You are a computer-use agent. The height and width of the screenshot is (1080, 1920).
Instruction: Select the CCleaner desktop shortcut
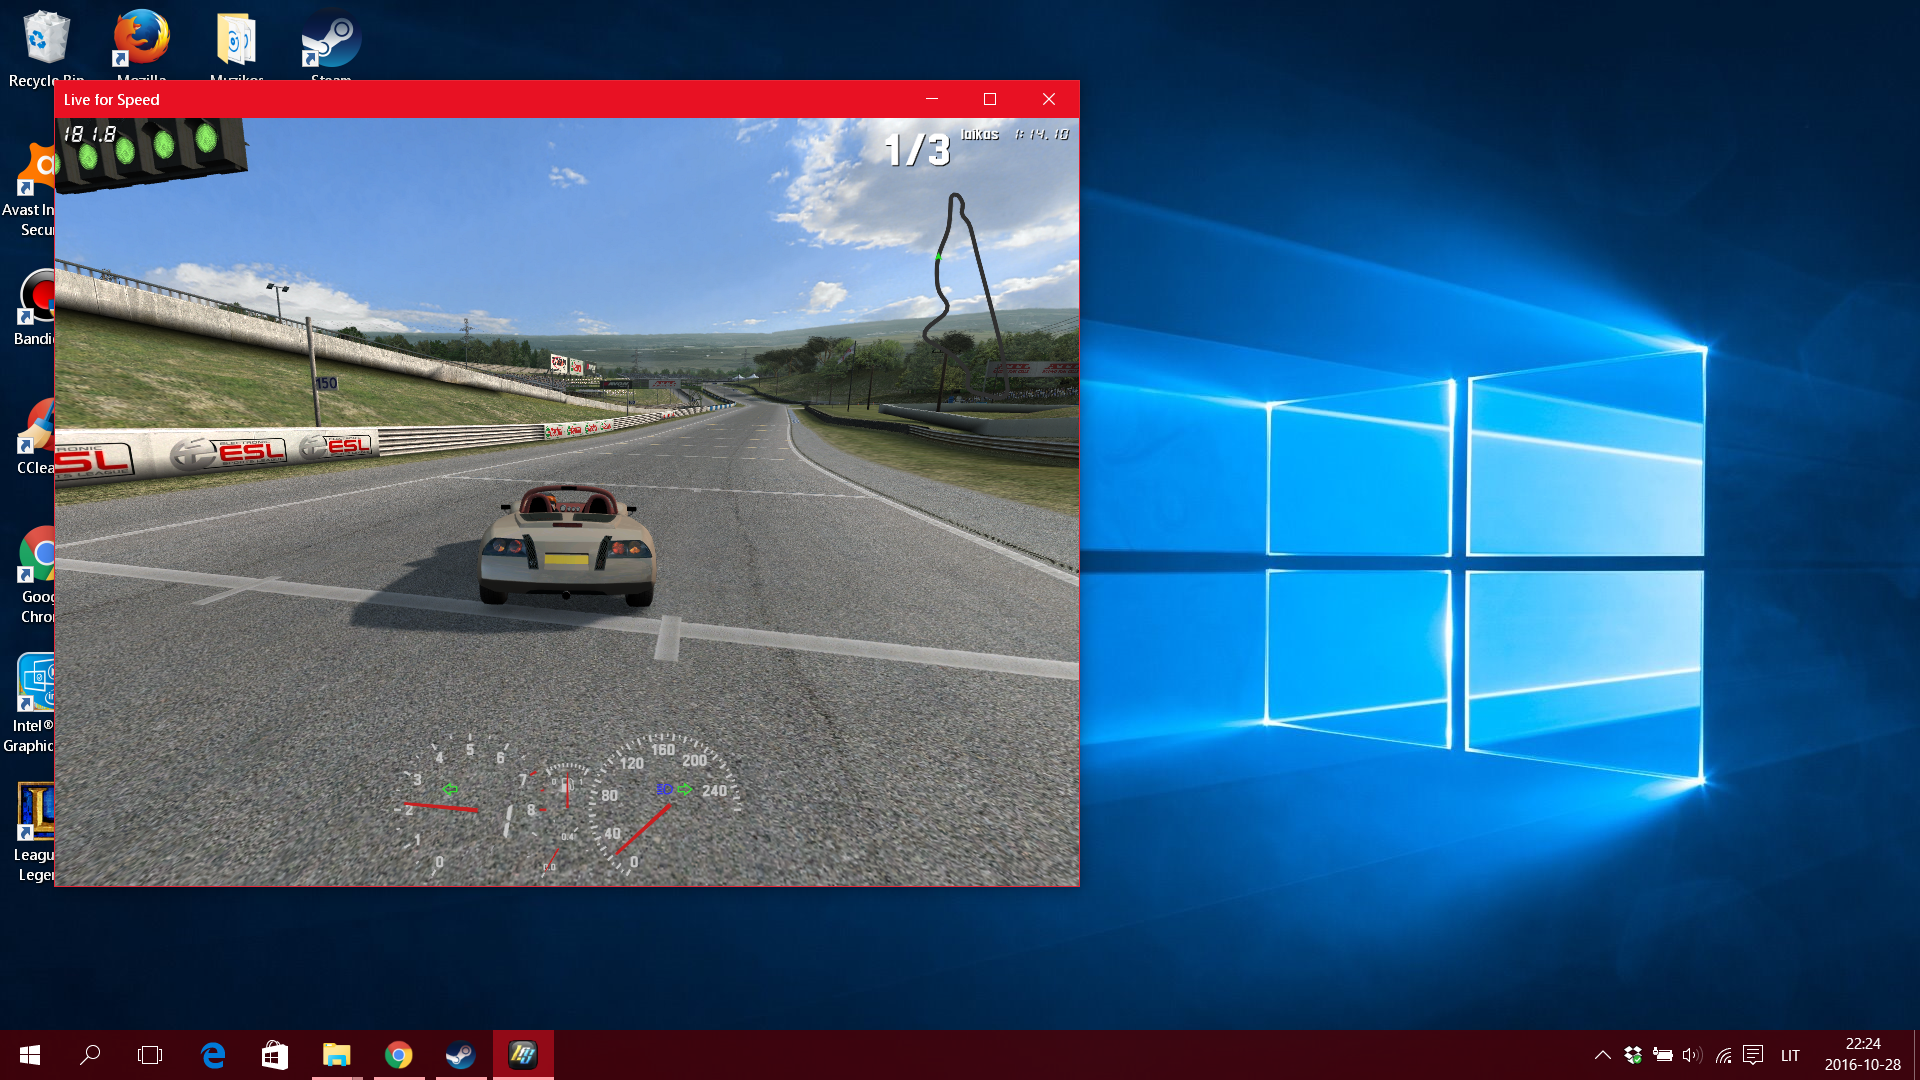tap(36, 437)
